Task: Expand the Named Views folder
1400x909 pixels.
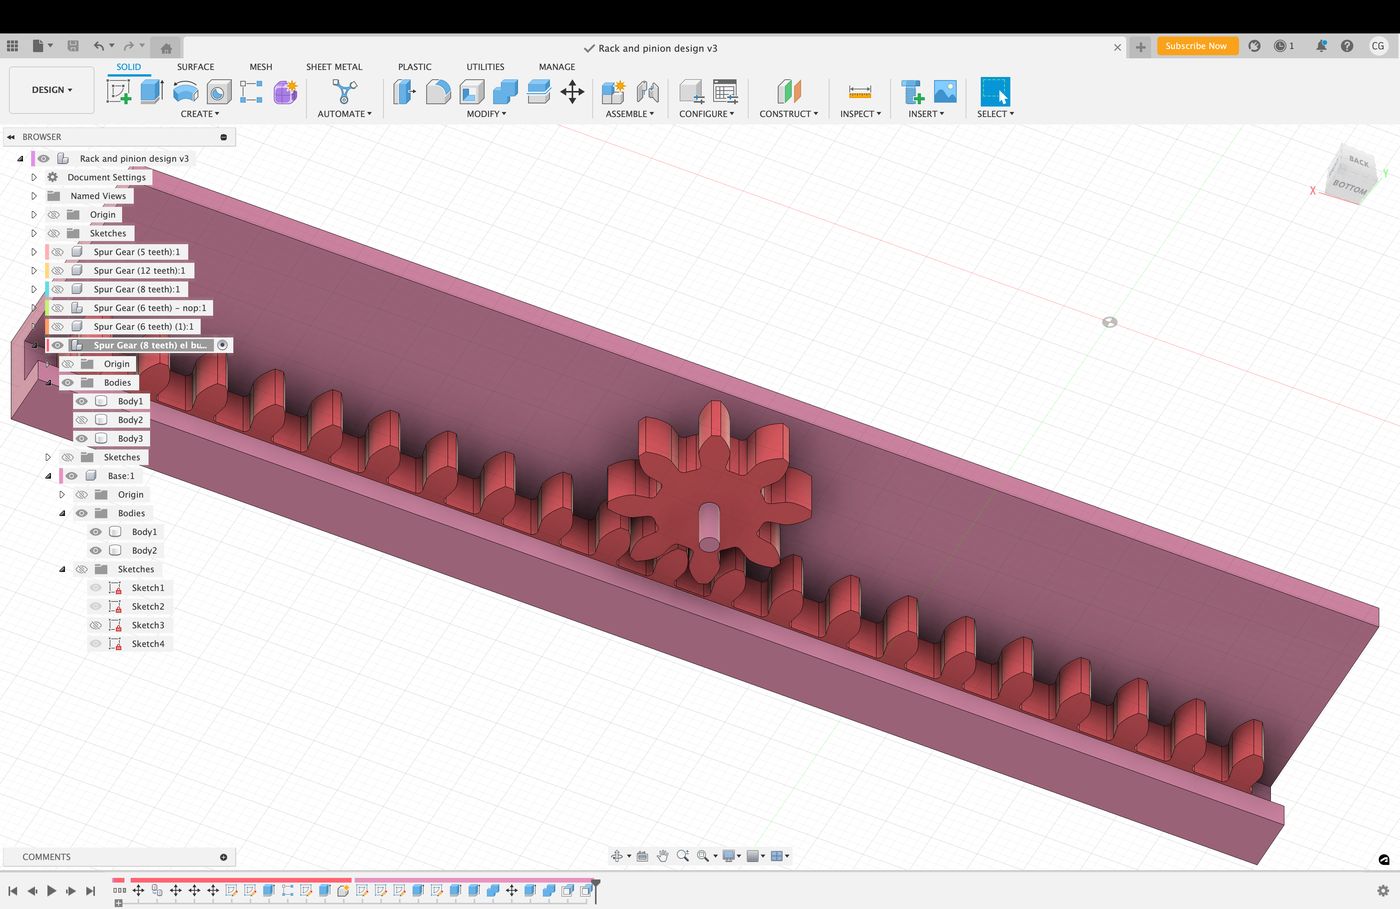Action: coord(34,196)
